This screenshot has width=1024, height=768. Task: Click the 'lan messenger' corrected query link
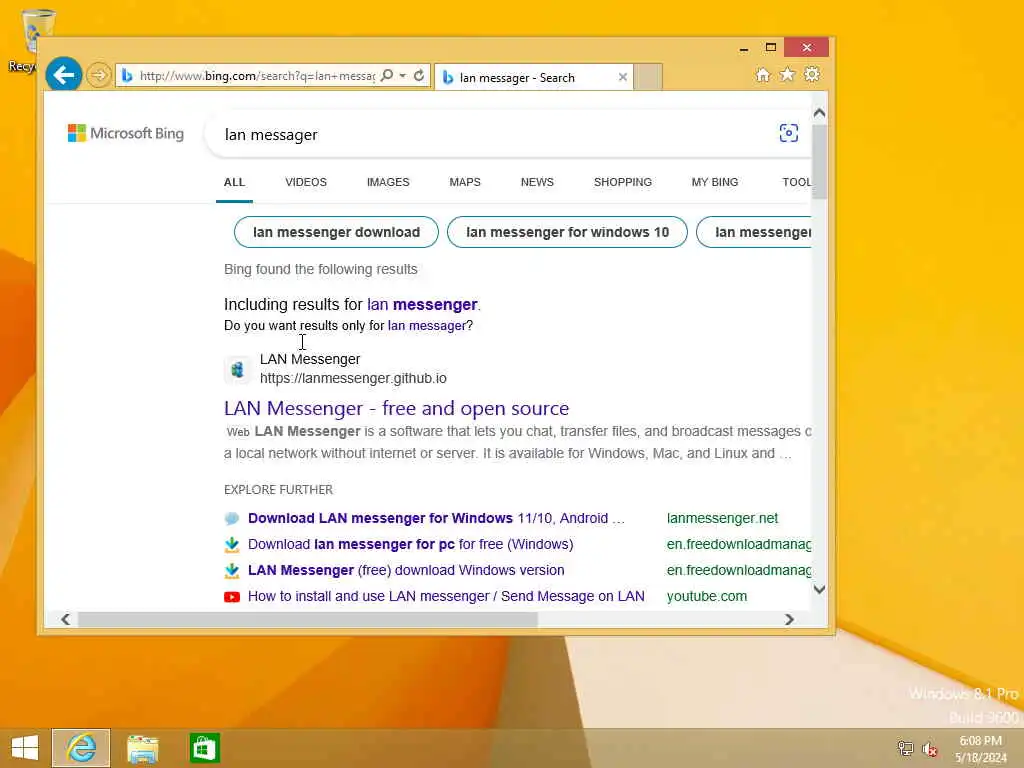coord(422,304)
